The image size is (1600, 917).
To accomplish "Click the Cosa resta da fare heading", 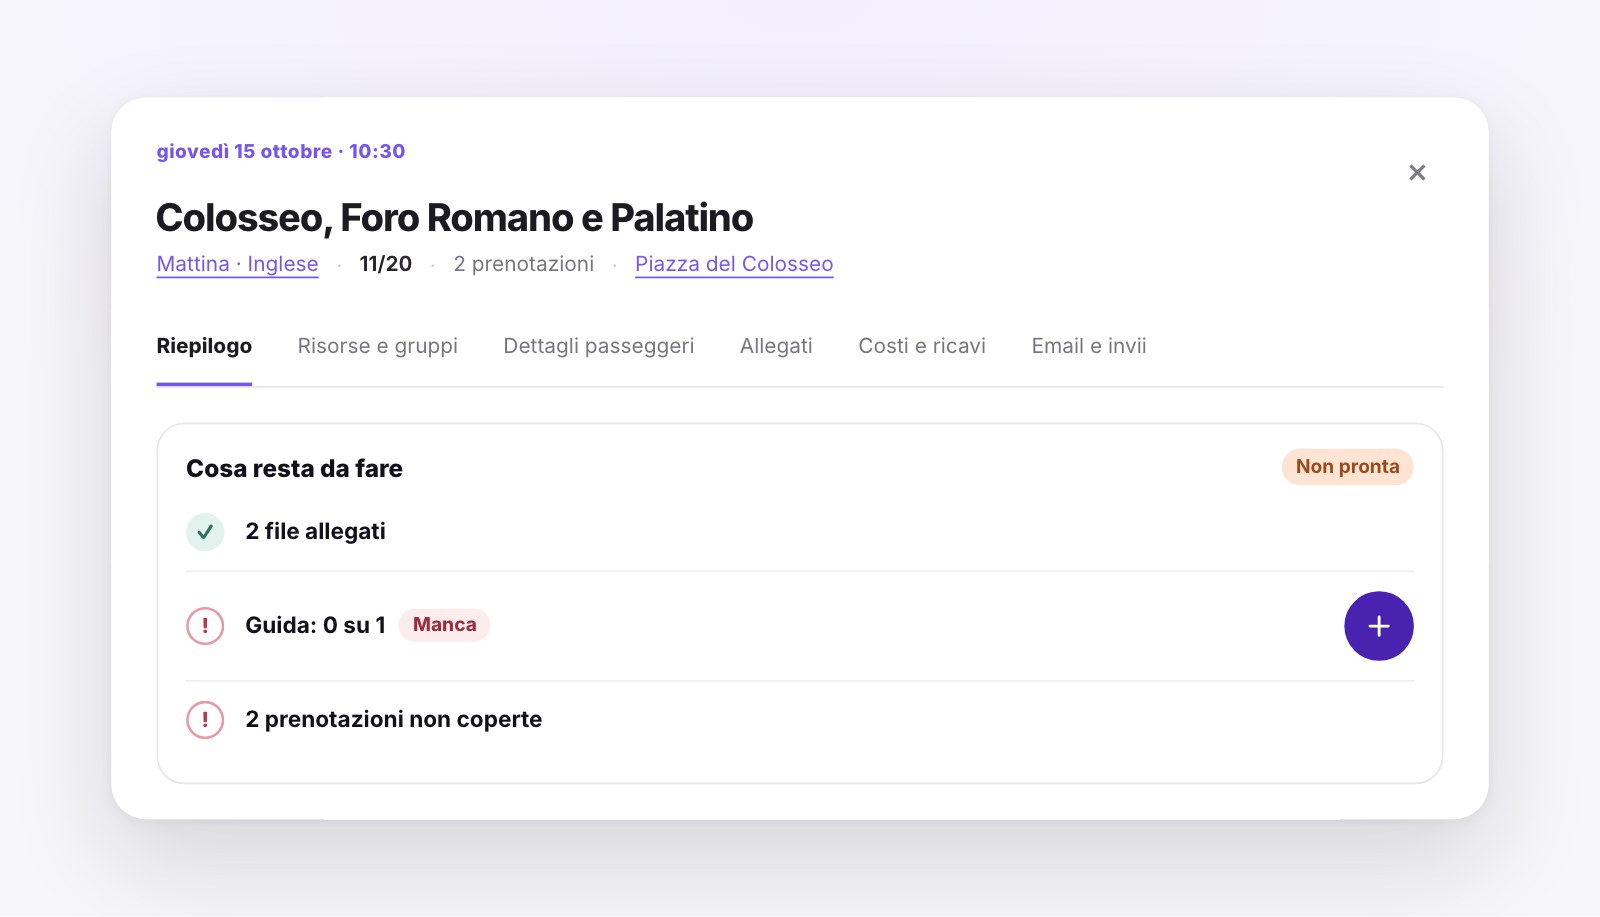I will tap(294, 469).
